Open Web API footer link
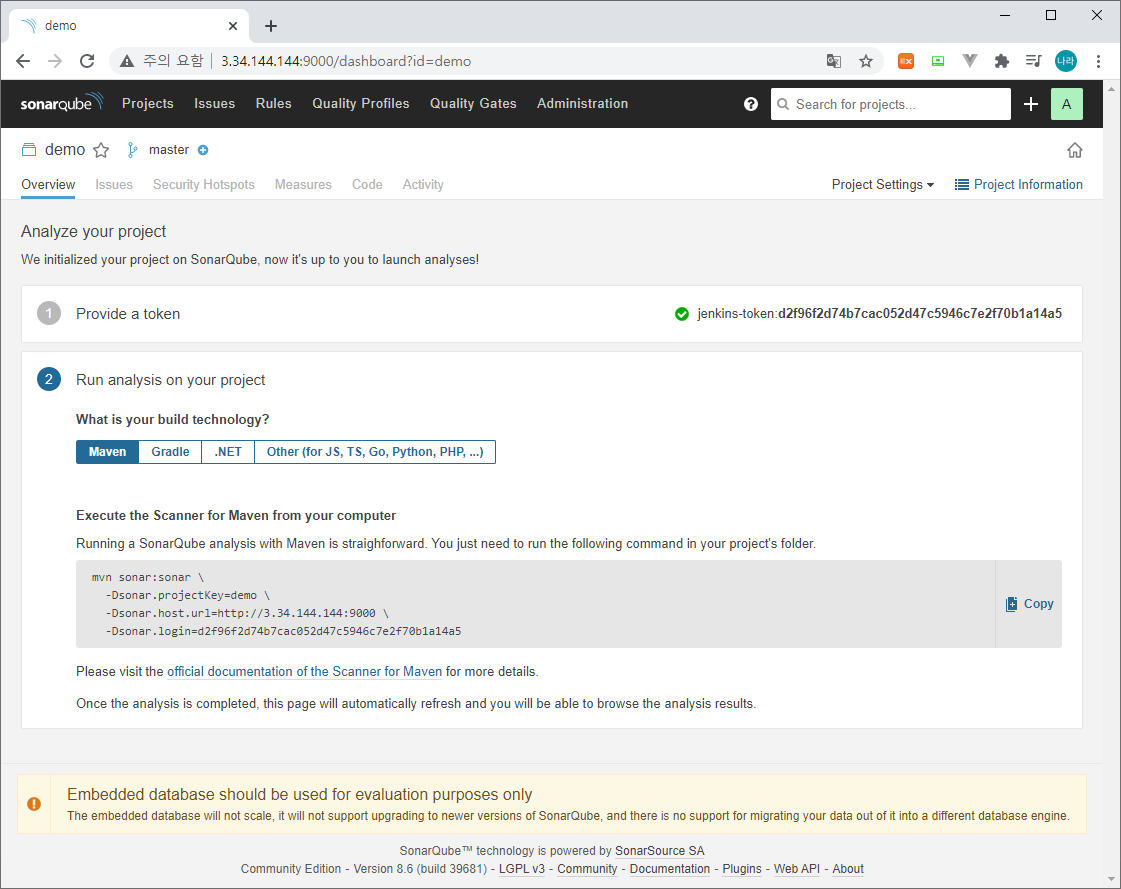This screenshot has height=889, width=1121. [796, 868]
